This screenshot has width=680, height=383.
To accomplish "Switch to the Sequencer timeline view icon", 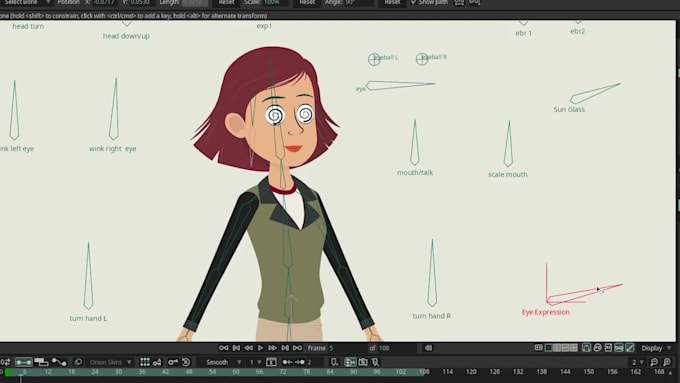I will pyautogui.click(x=41, y=362).
